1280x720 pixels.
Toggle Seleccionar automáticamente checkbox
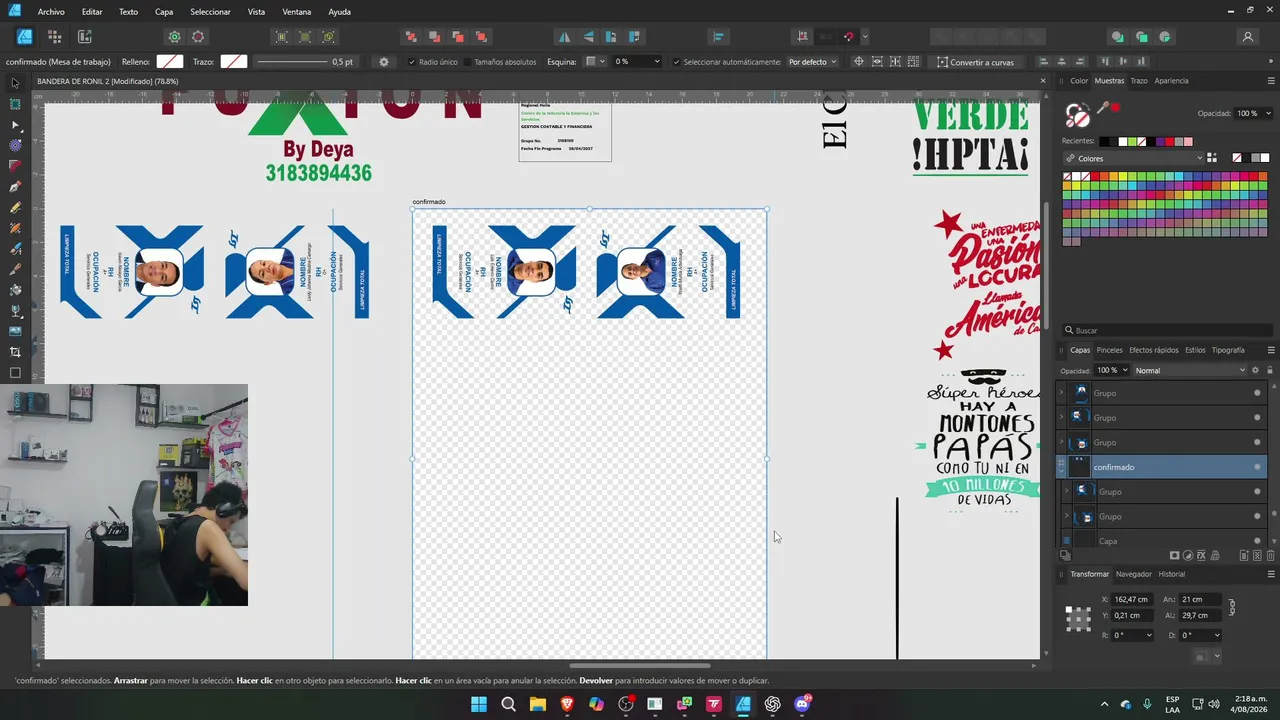pos(676,62)
